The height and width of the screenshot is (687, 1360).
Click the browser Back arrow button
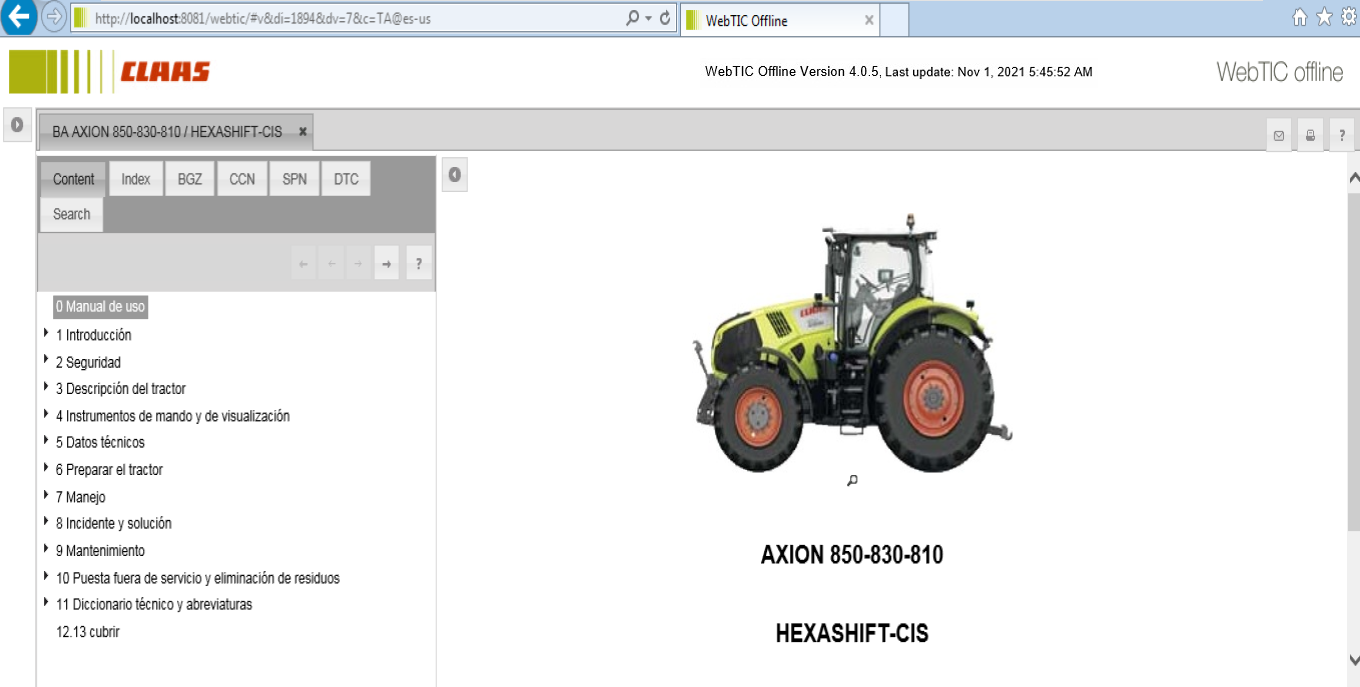pos(19,17)
